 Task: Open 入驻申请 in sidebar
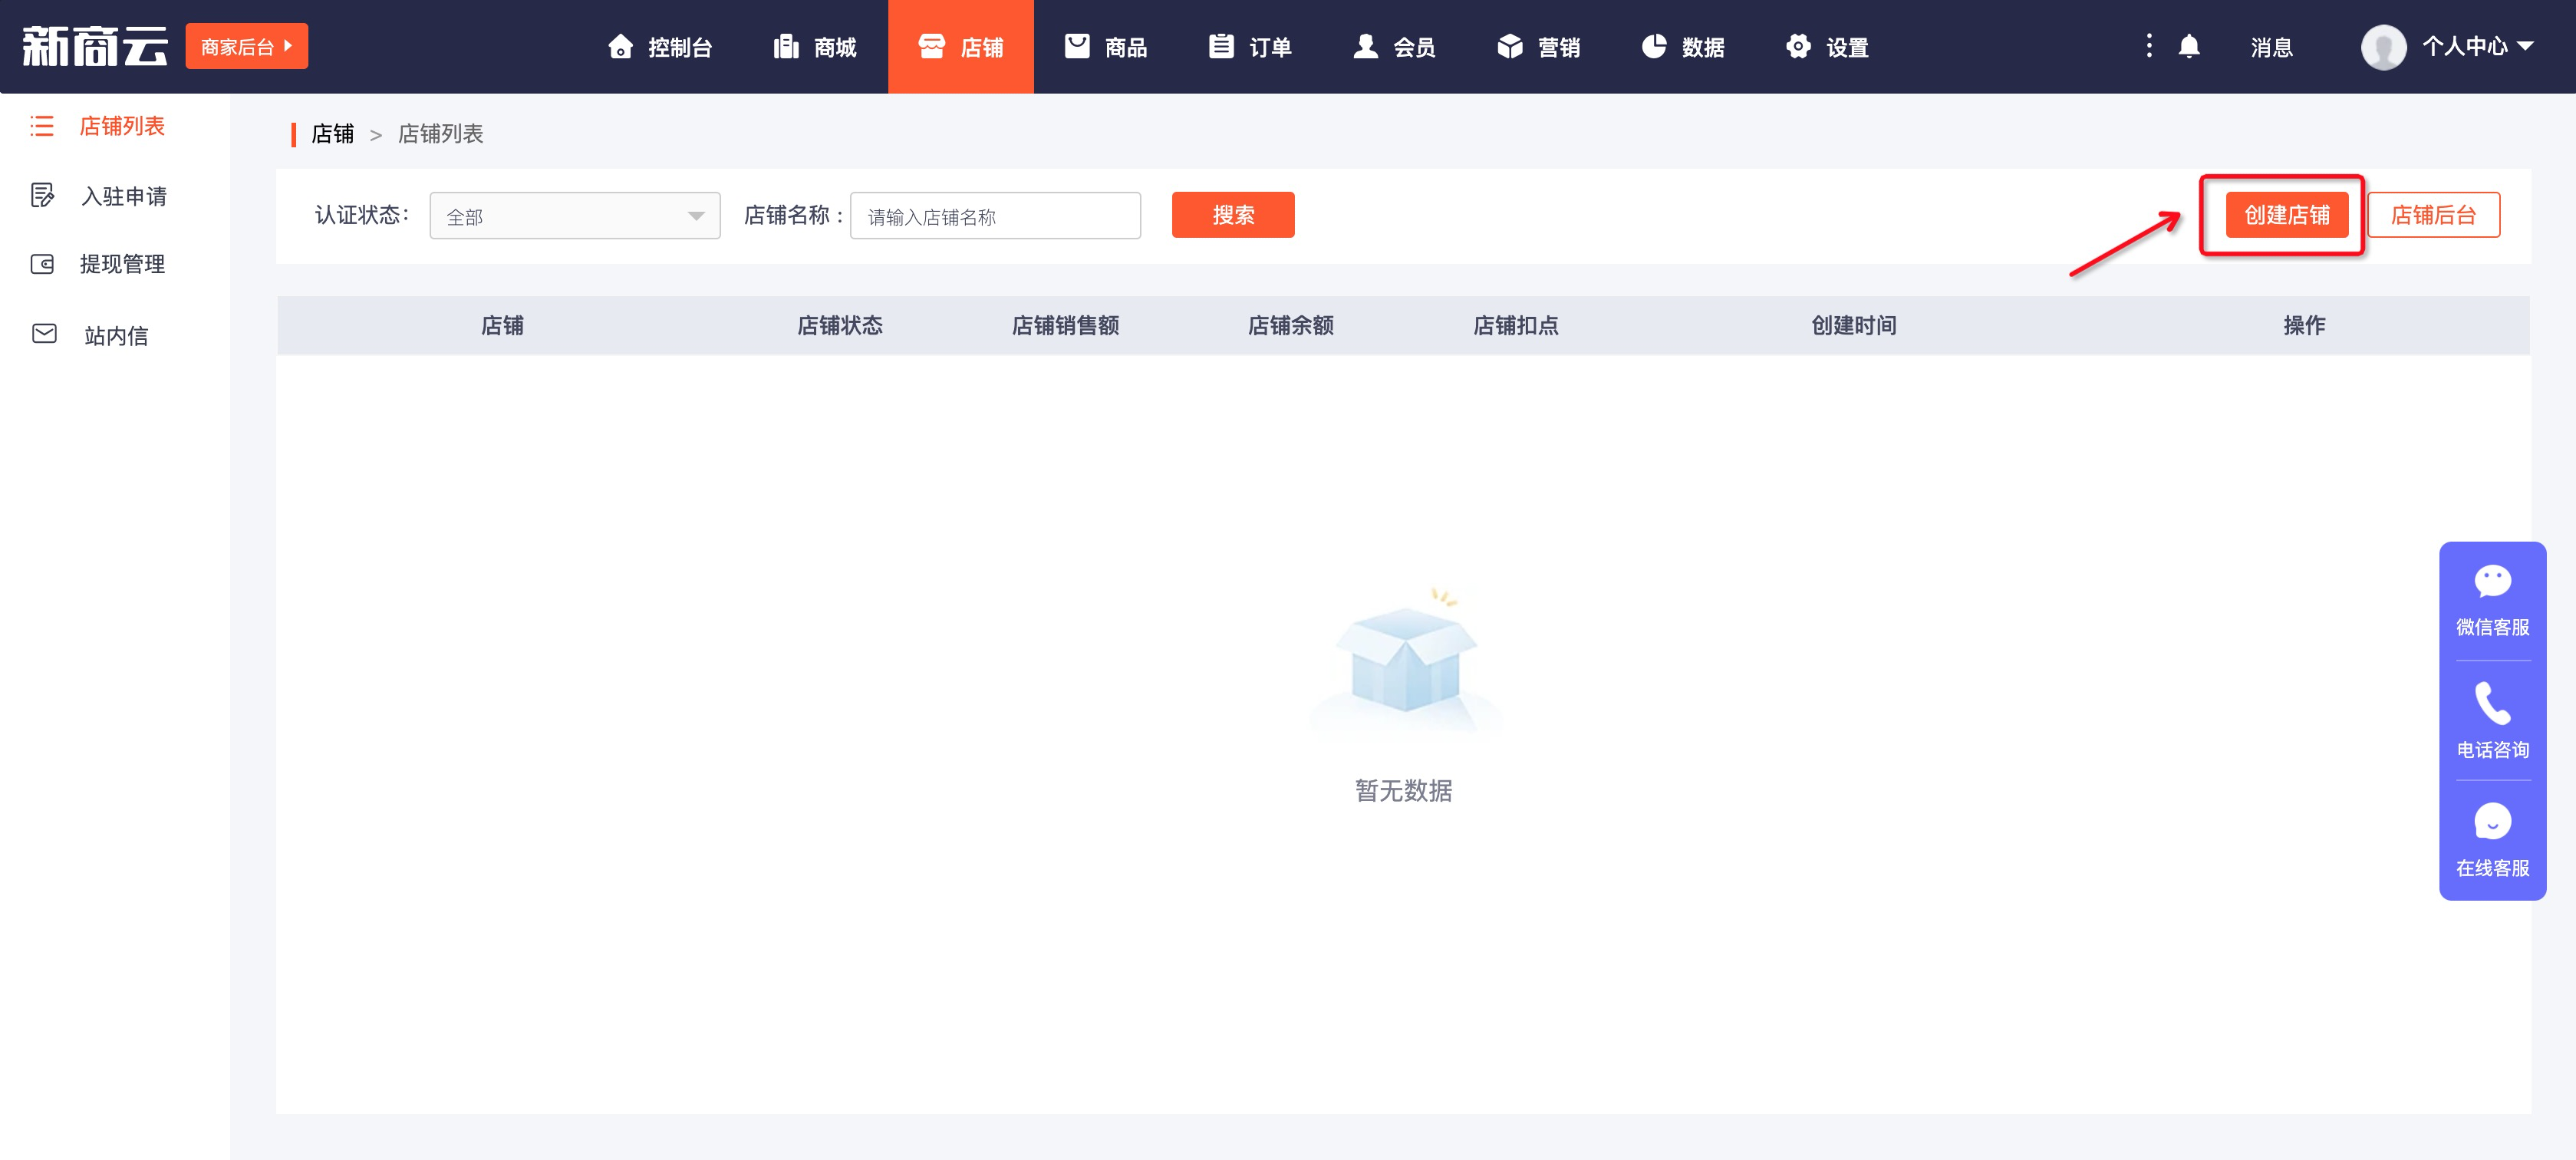[123, 196]
